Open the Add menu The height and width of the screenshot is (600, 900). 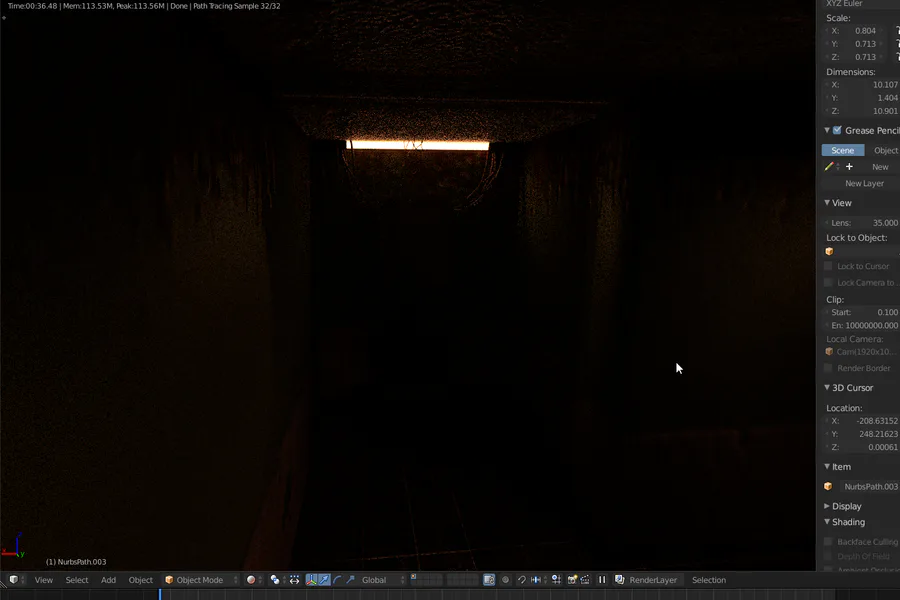[108, 580]
